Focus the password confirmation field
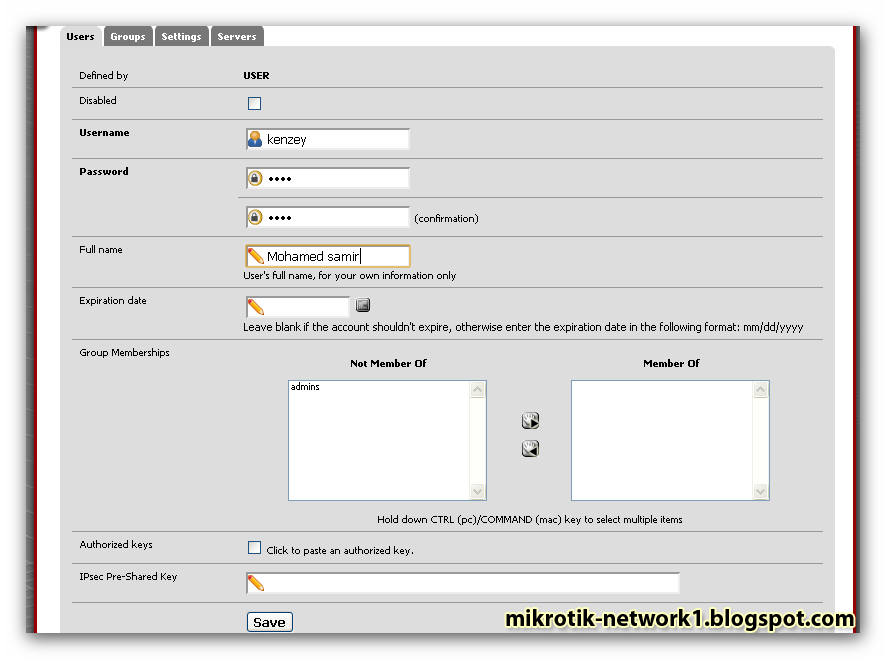The width and height of the screenshot is (886, 659). pos(328,217)
